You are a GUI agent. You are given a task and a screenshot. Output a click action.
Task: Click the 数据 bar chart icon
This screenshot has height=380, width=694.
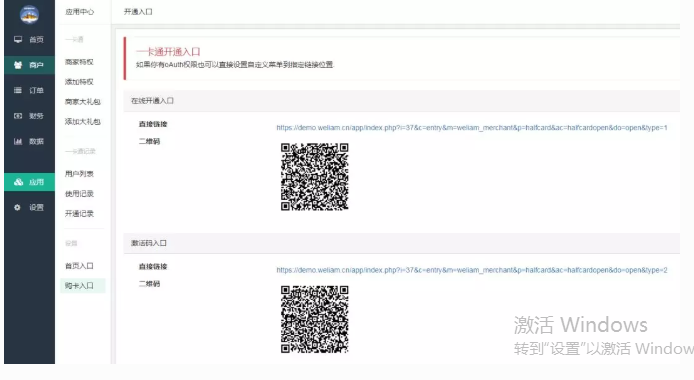[x=18, y=141]
